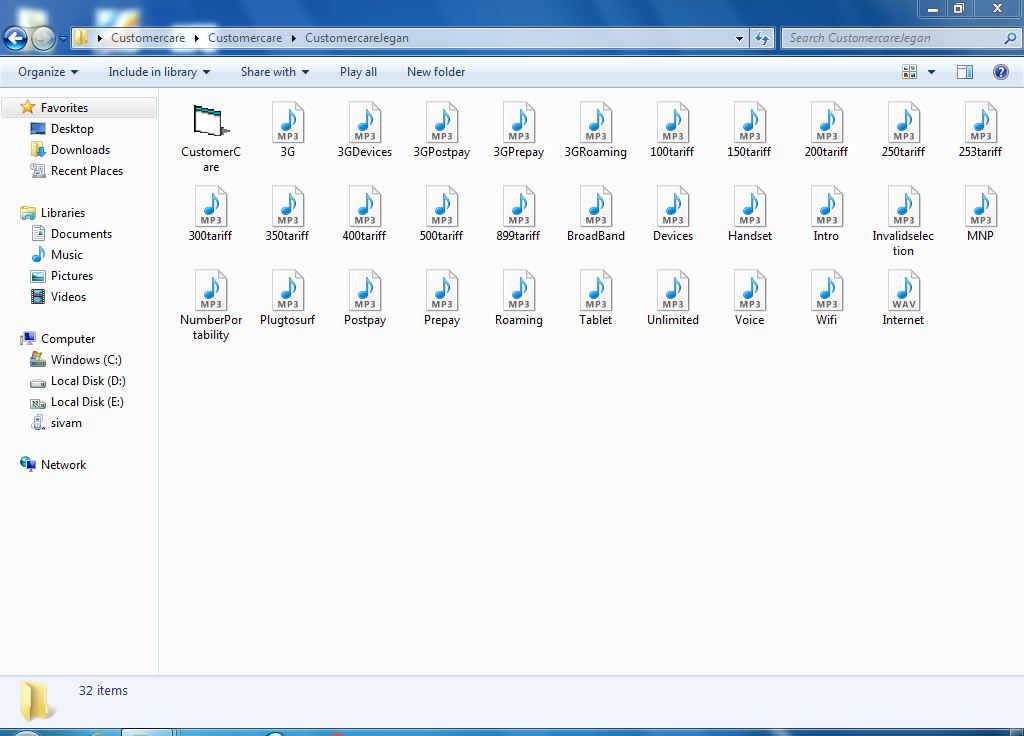Toggle the preview pane button

click(x=965, y=72)
